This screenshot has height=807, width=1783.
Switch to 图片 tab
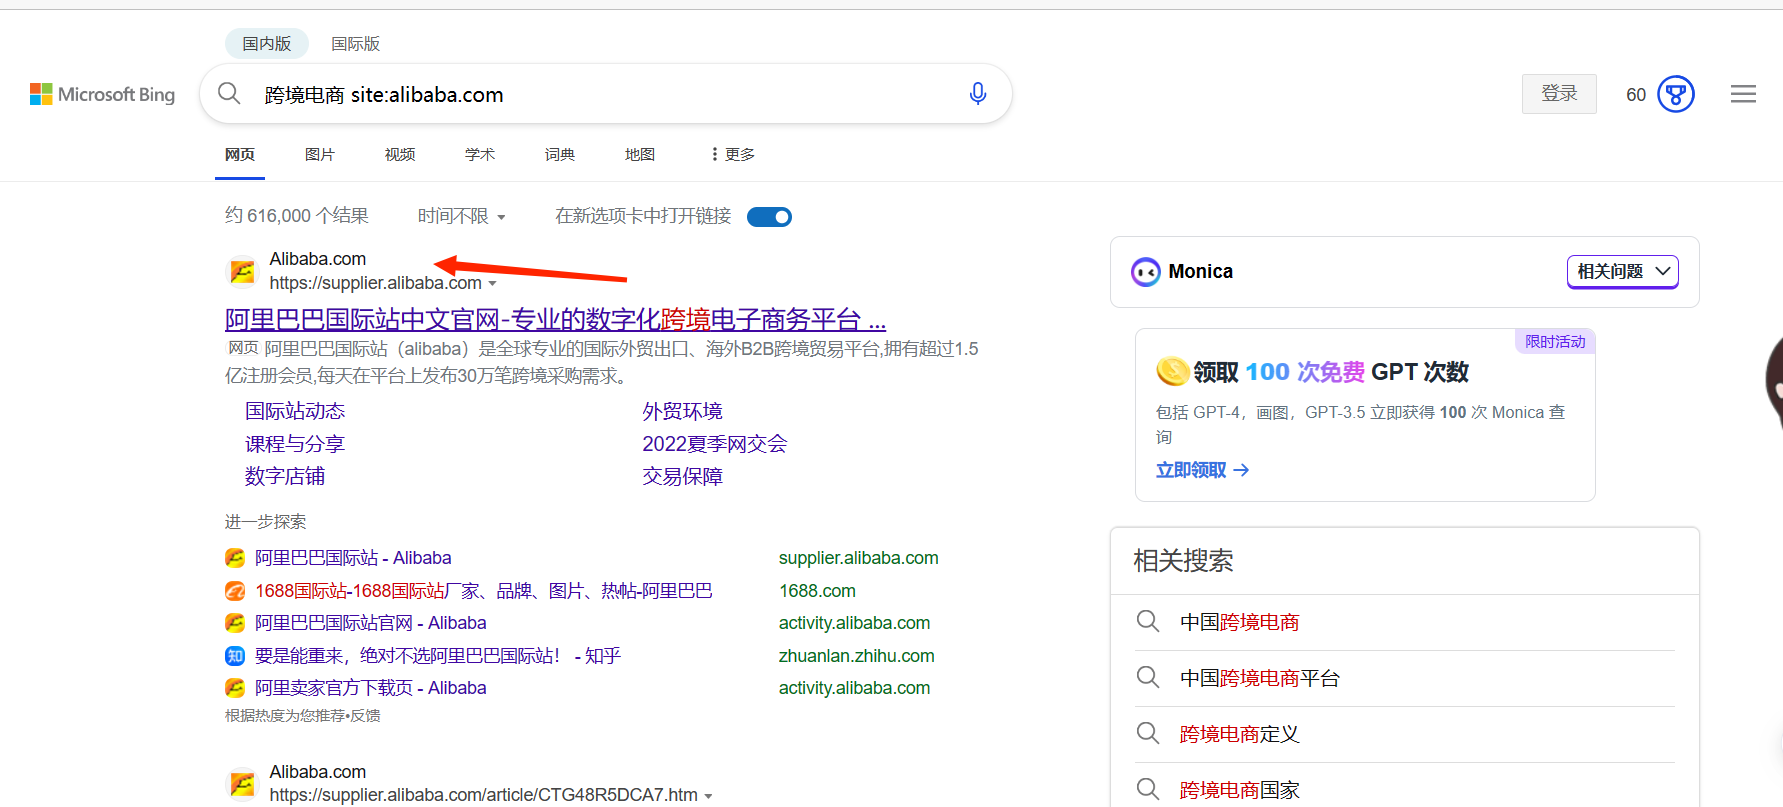coord(320,154)
